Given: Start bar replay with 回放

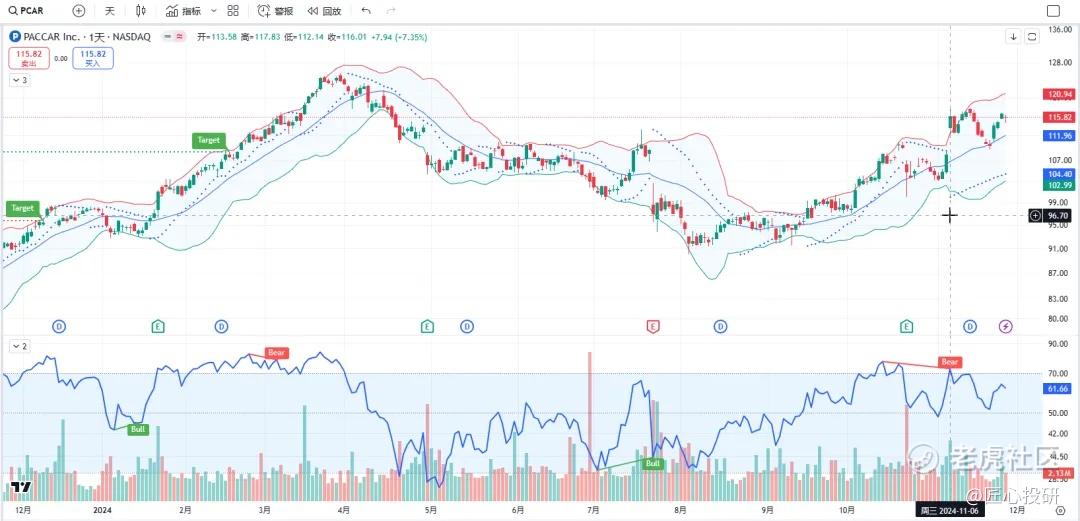Looking at the screenshot, I should [x=324, y=10].
